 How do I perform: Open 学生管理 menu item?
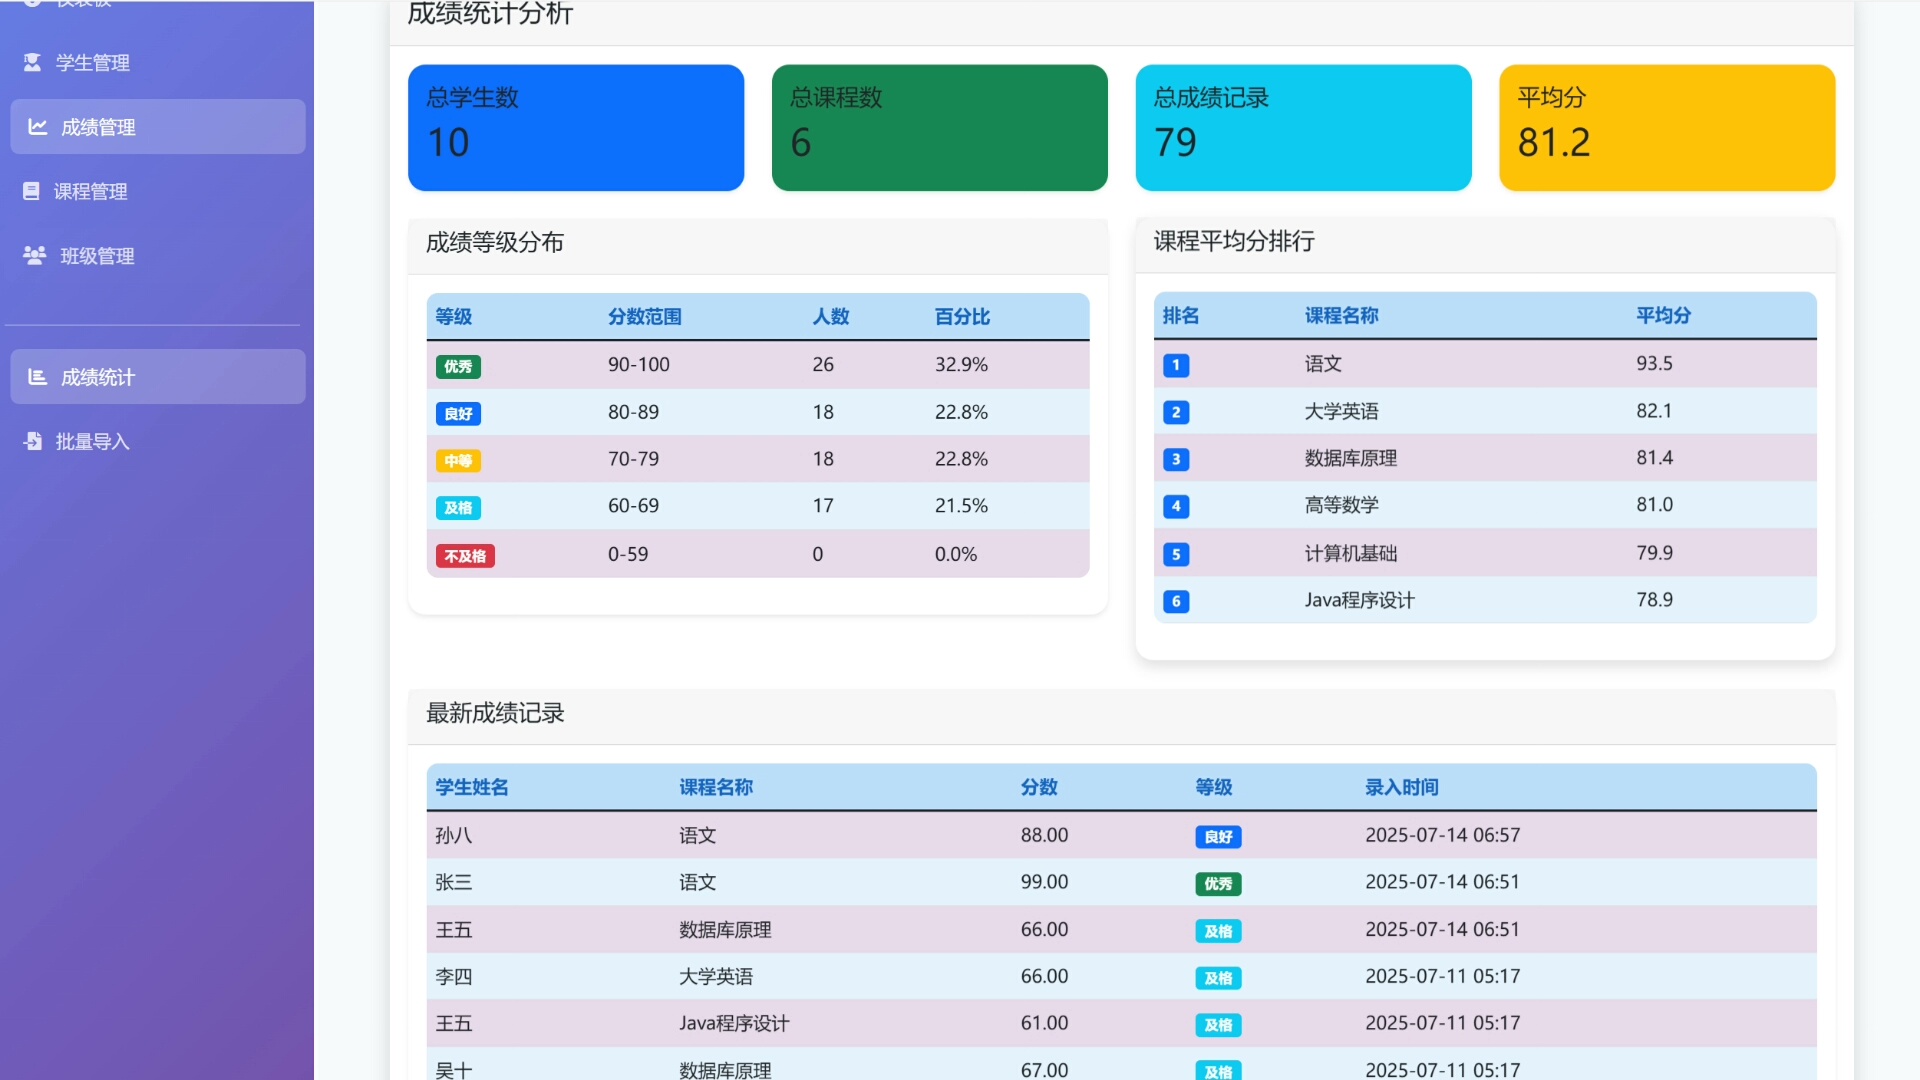(93, 63)
